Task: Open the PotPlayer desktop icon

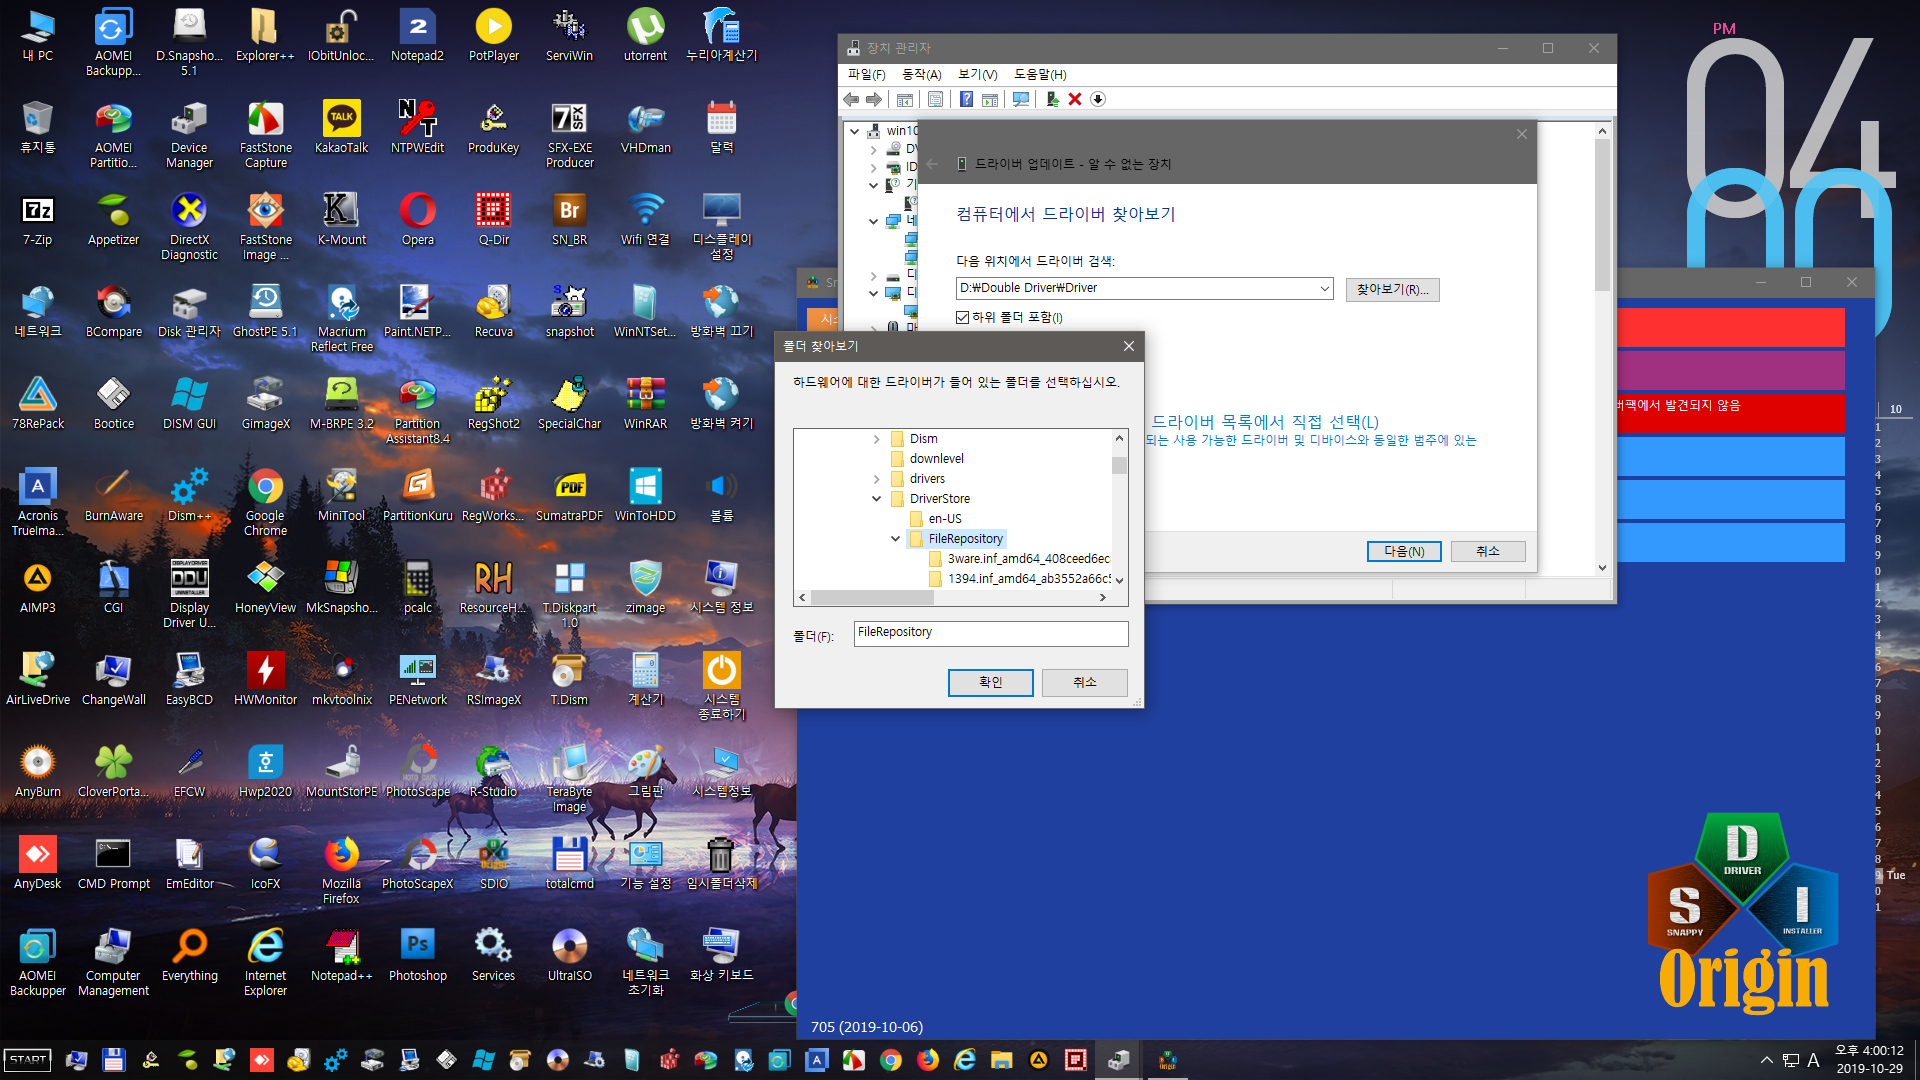Action: coord(493,36)
